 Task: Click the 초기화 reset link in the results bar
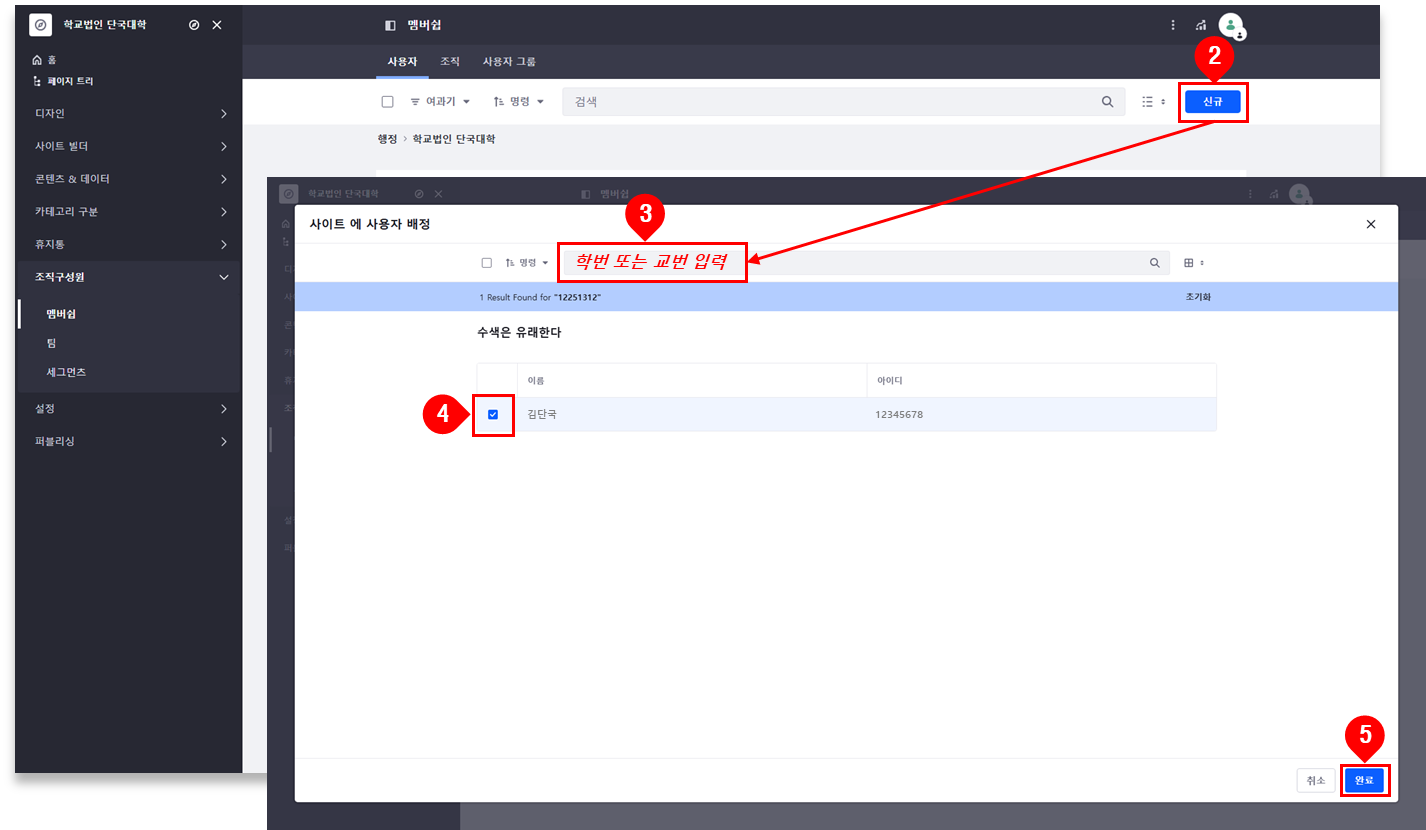click(1198, 298)
